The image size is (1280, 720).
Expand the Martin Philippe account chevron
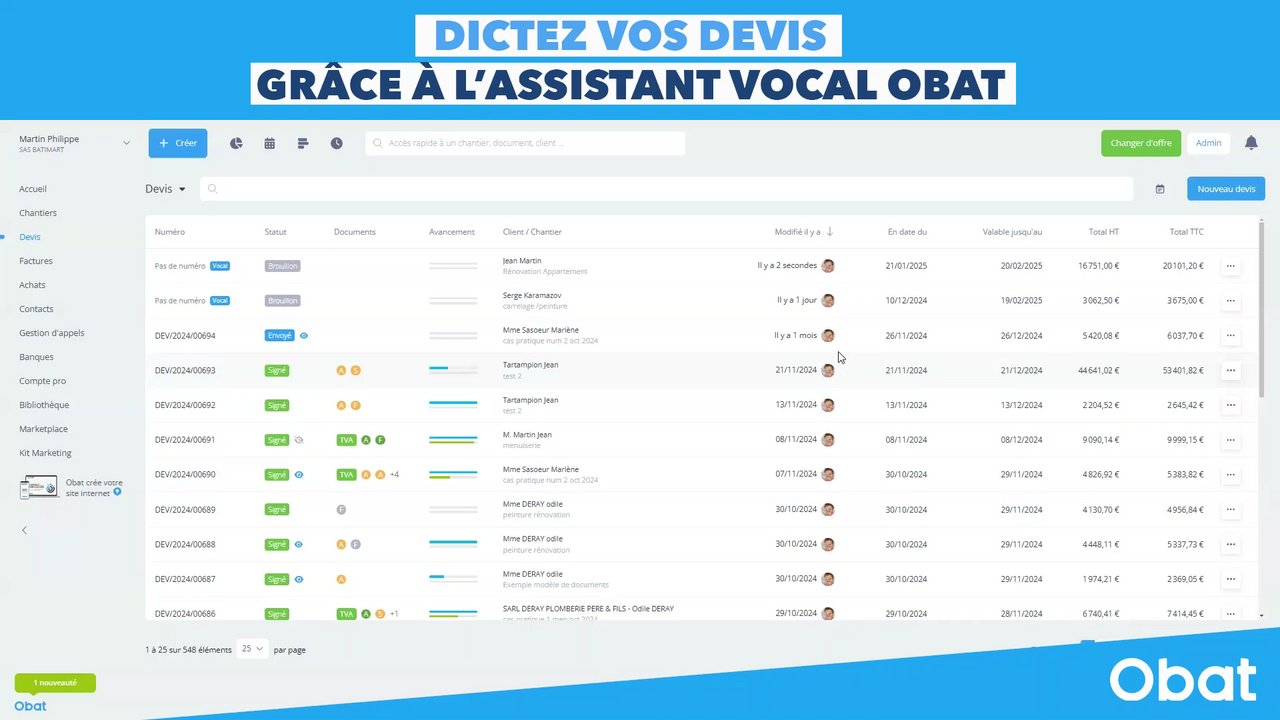click(126, 143)
